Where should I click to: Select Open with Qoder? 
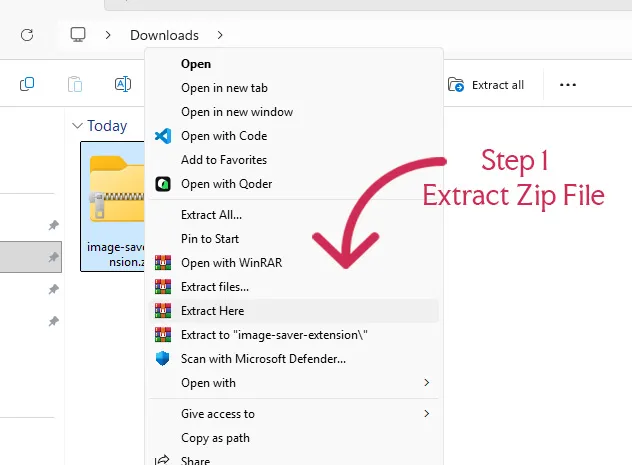(294, 184)
